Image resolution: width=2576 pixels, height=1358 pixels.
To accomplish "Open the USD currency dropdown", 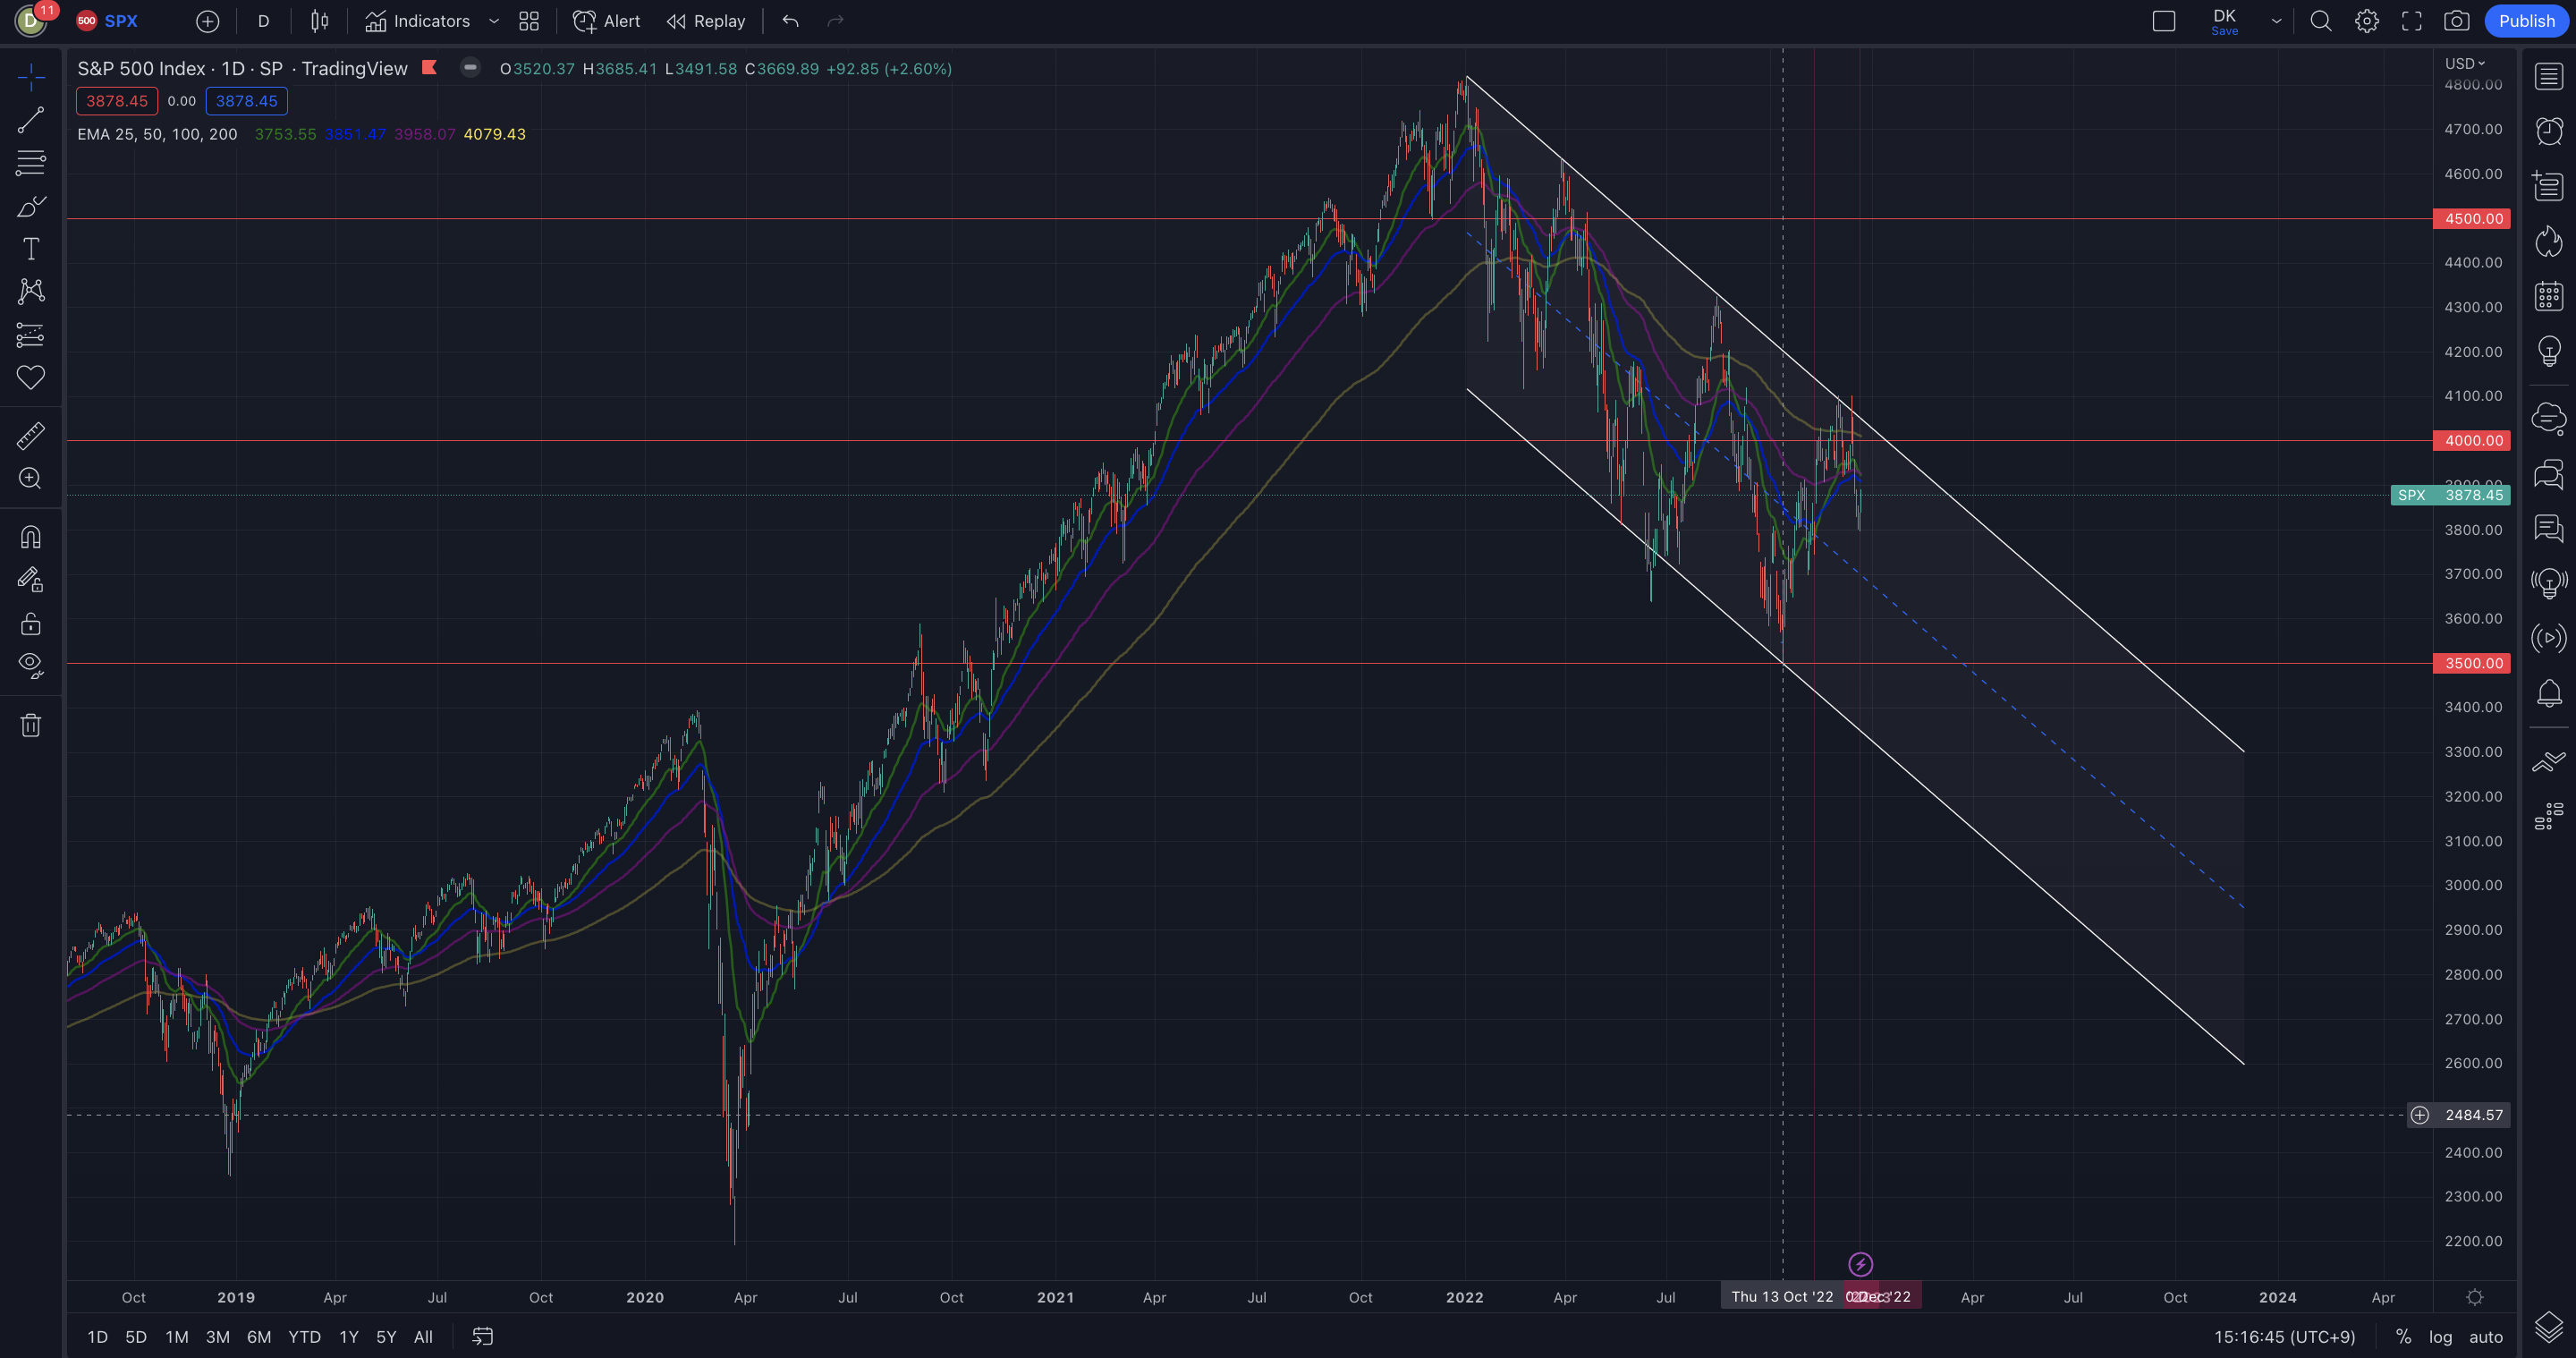I will coord(2465,63).
